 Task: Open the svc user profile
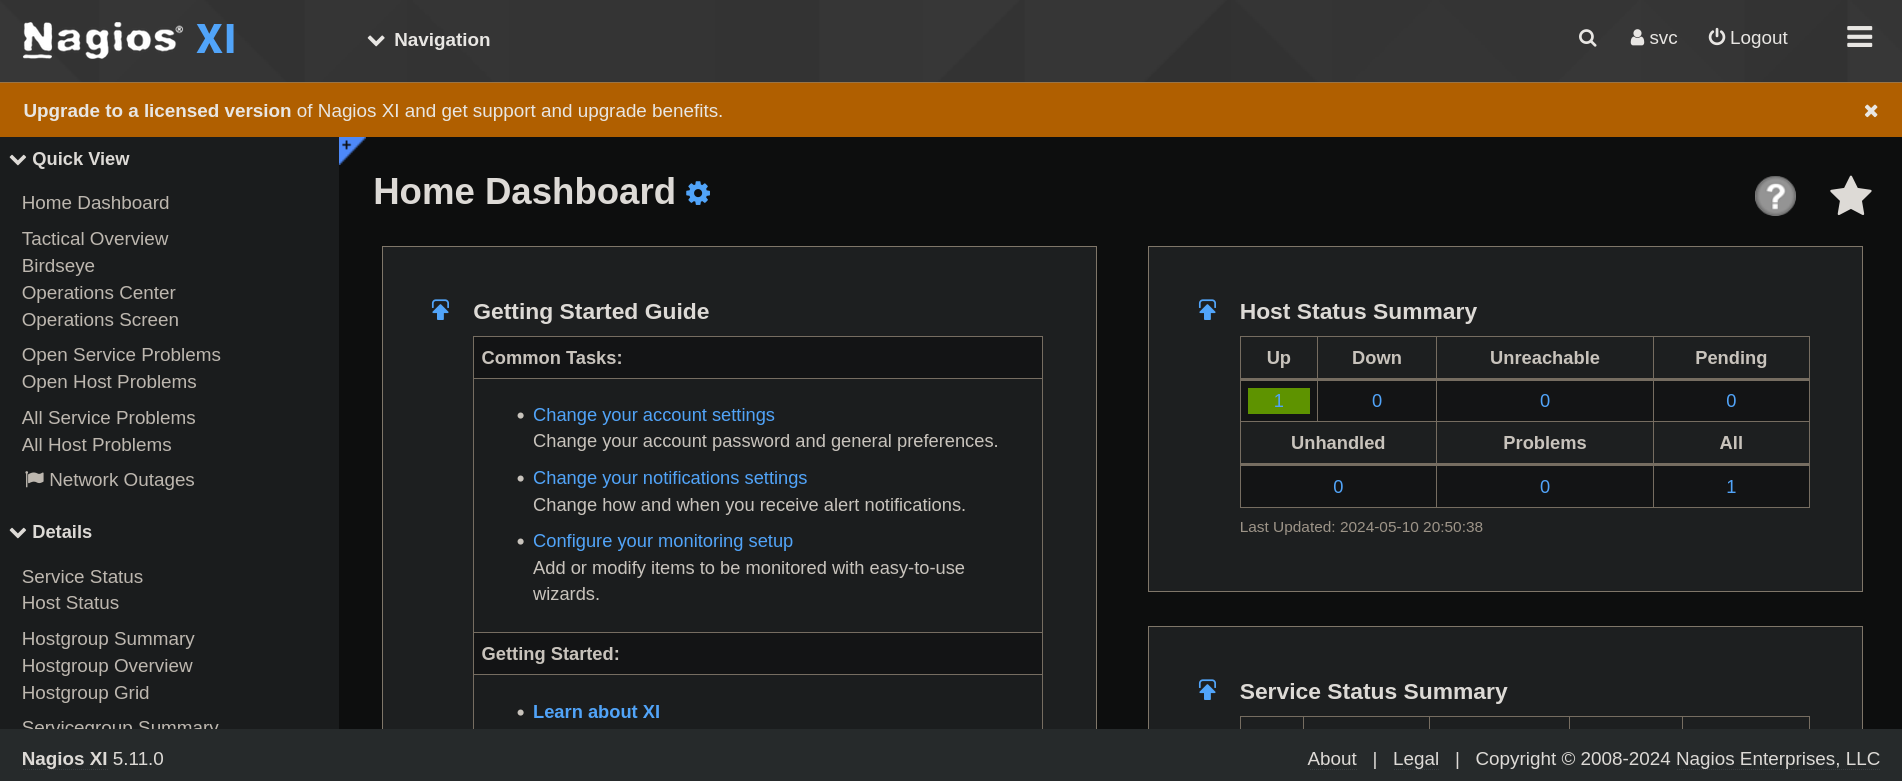1654,38
